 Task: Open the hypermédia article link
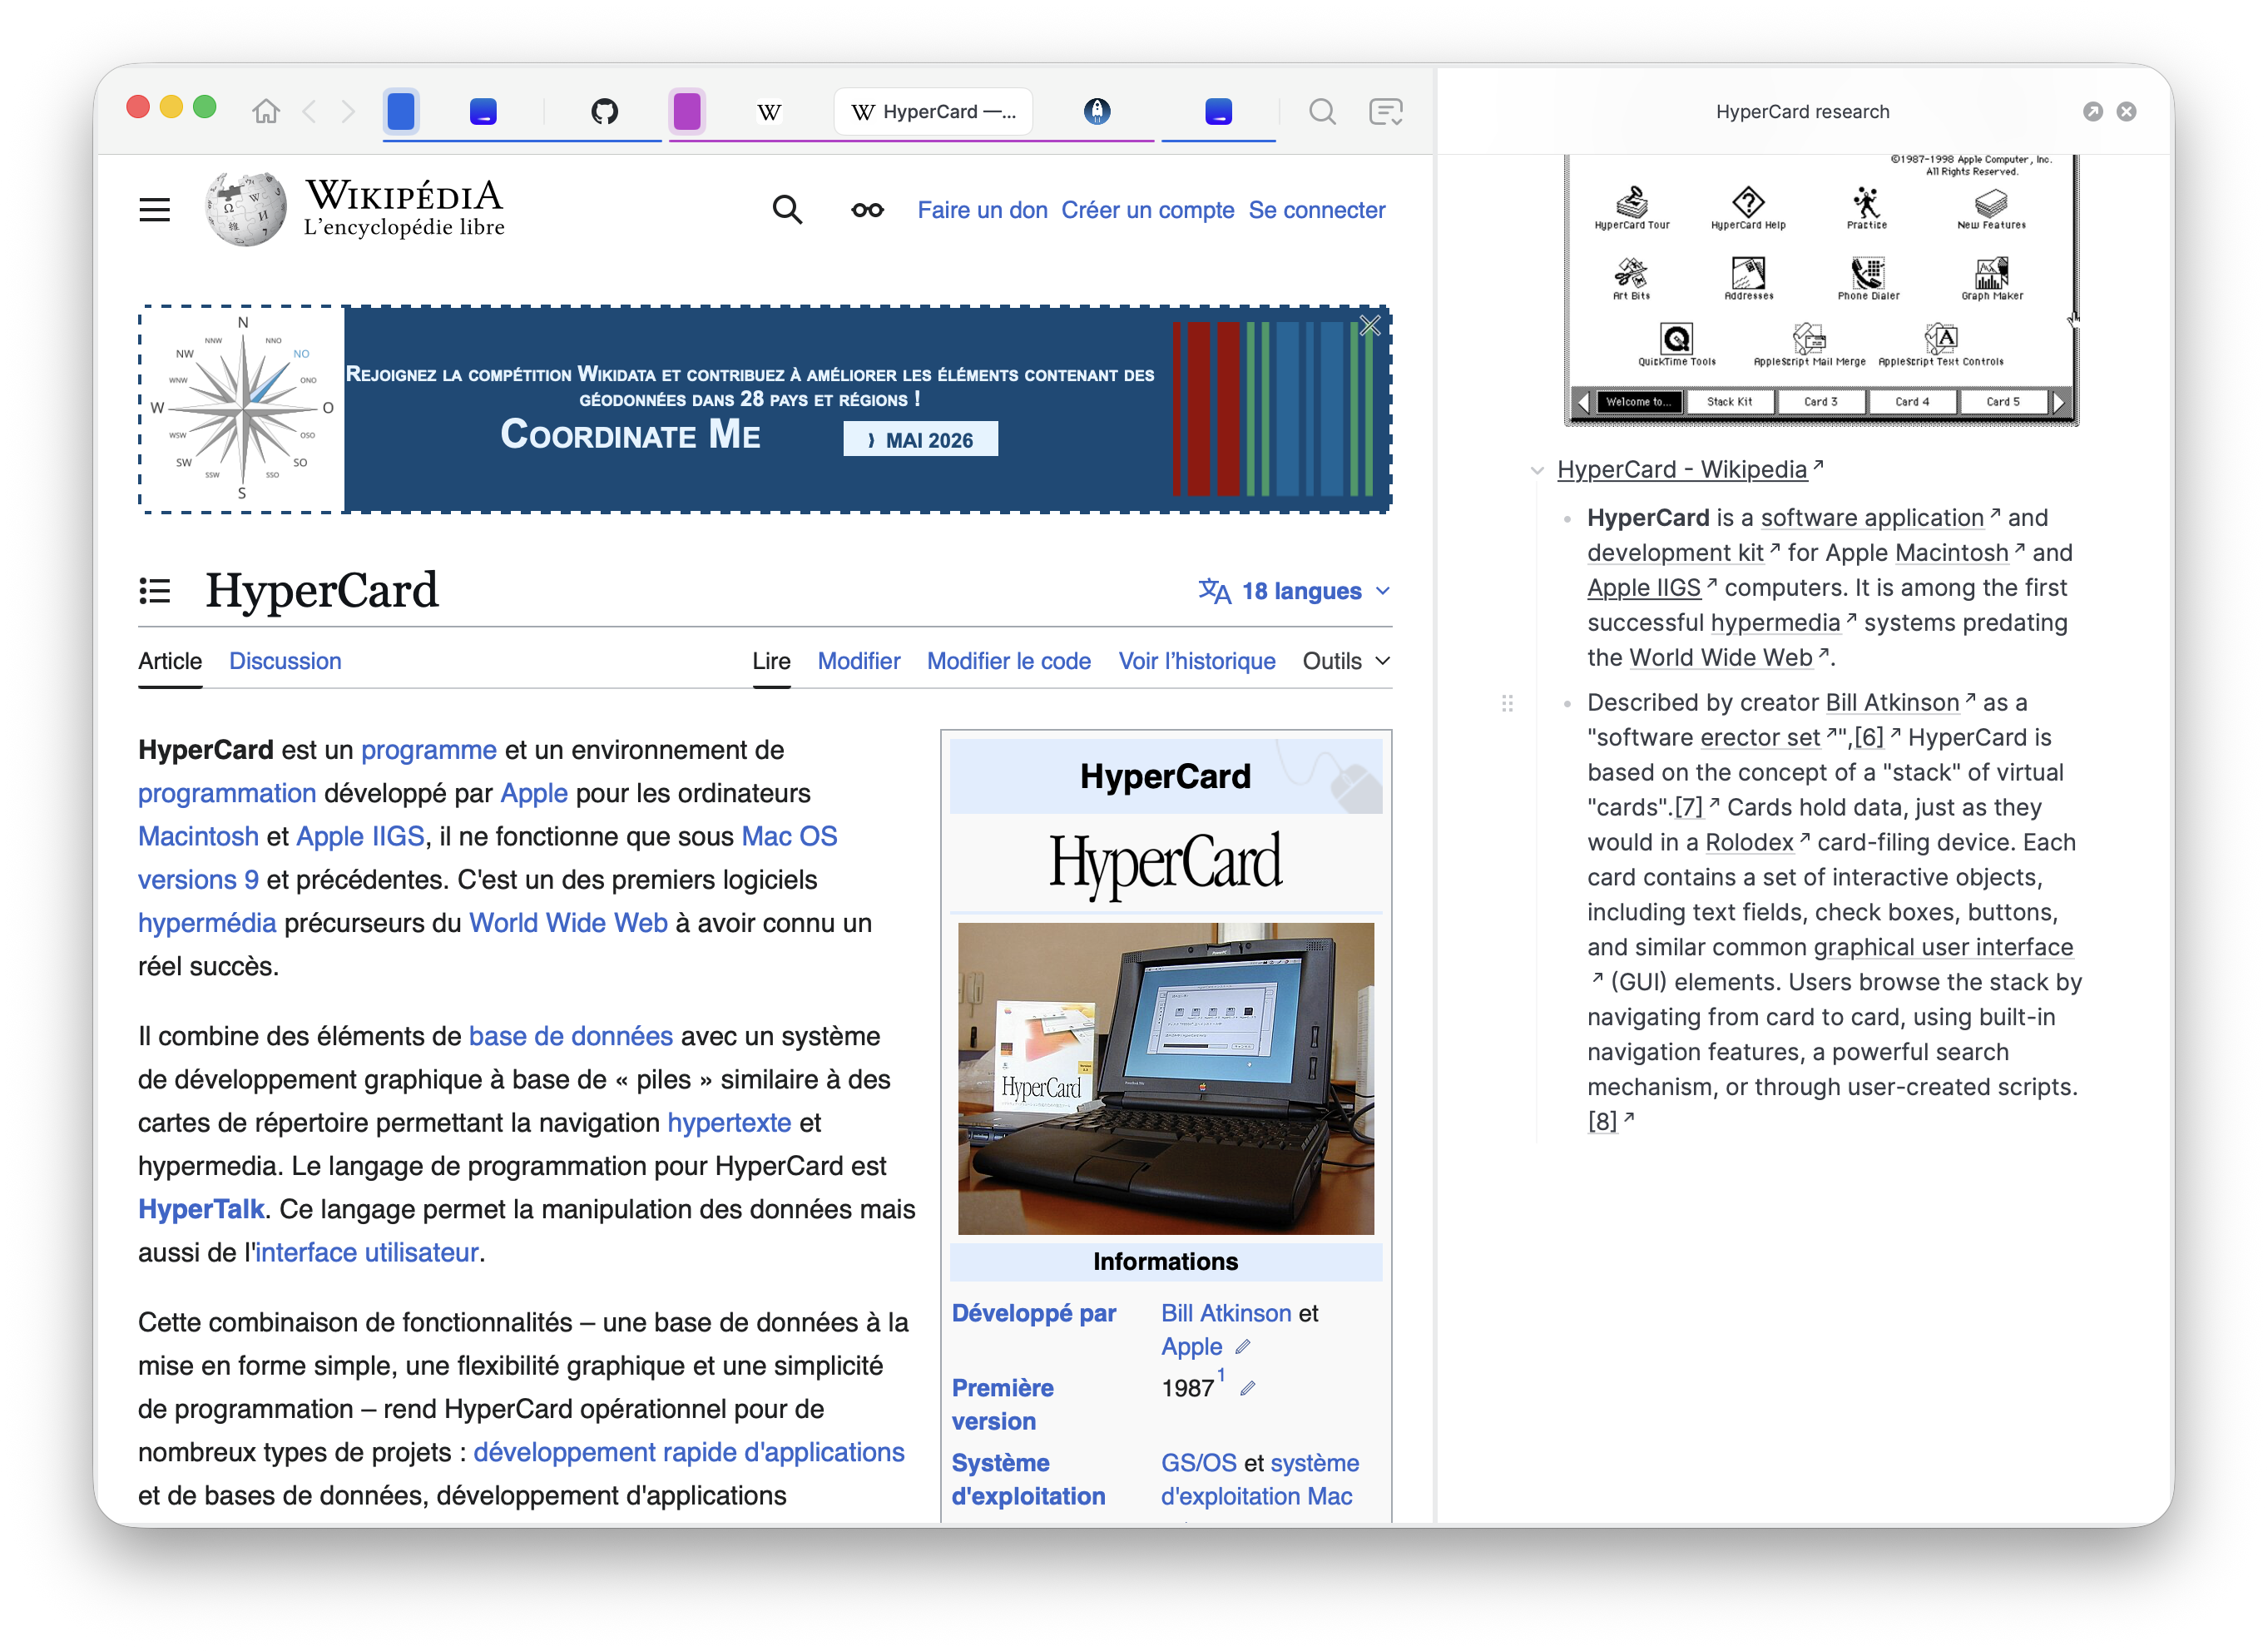[x=207, y=923]
